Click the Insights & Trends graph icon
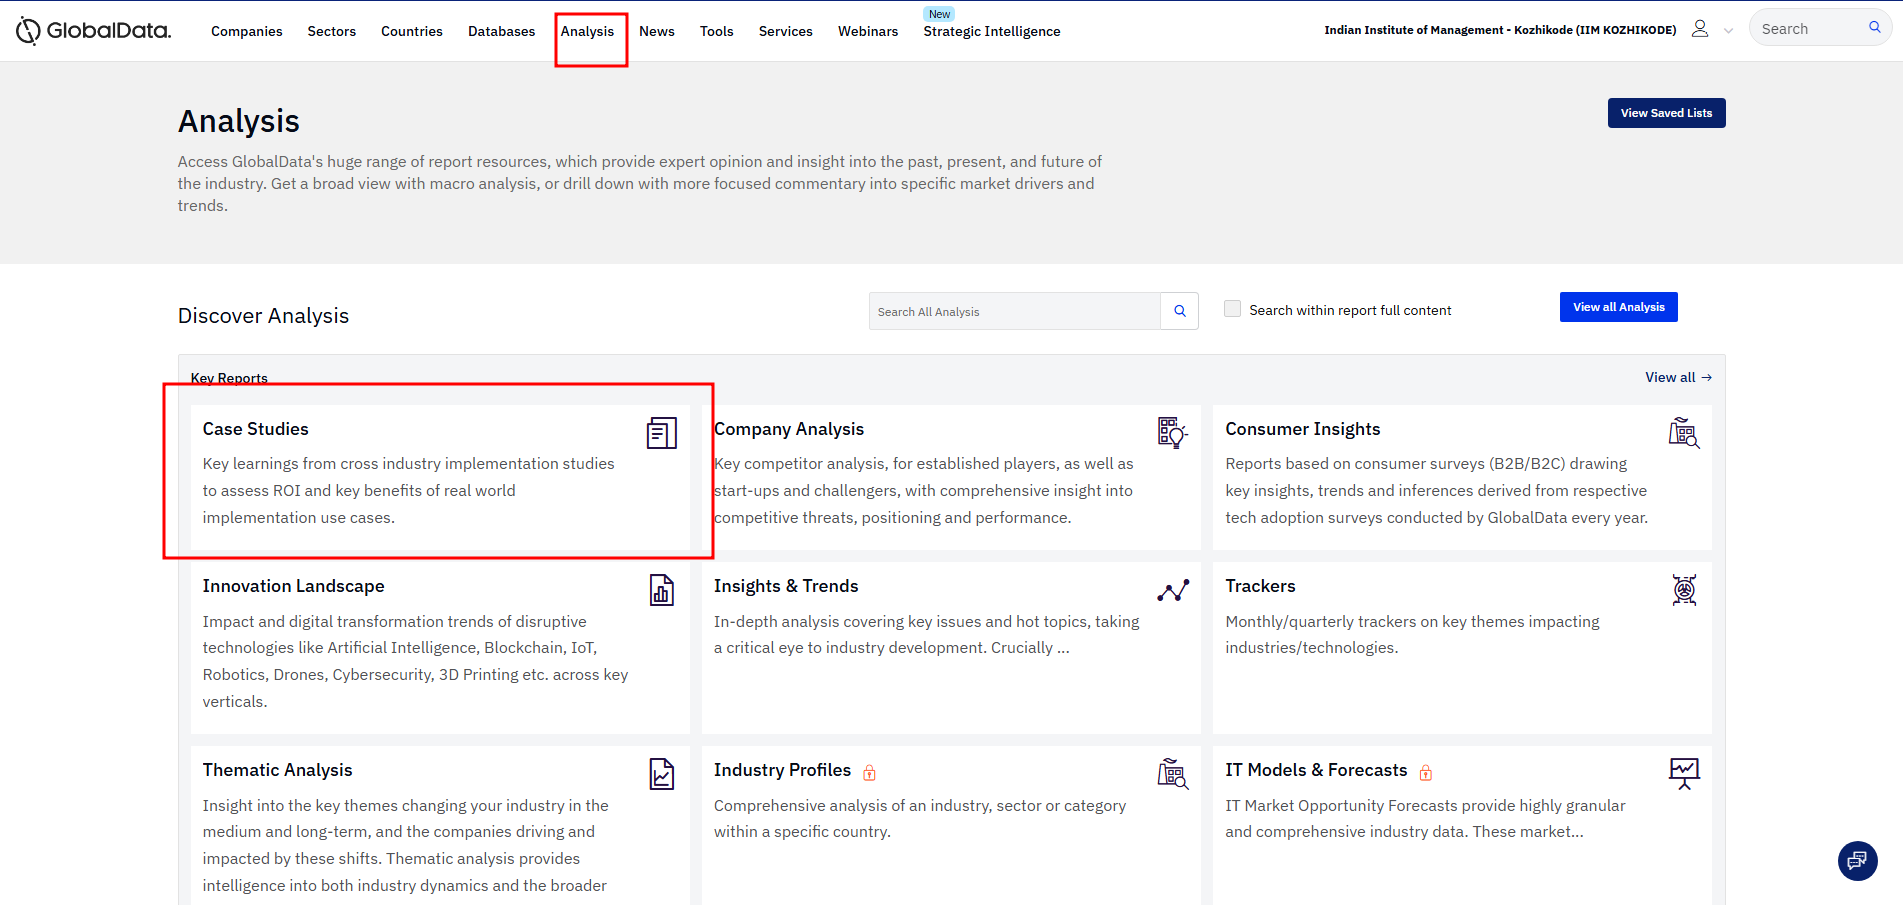Image resolution: width=1903 pixels, height=905 pixels. click(x=1172, y=590)
